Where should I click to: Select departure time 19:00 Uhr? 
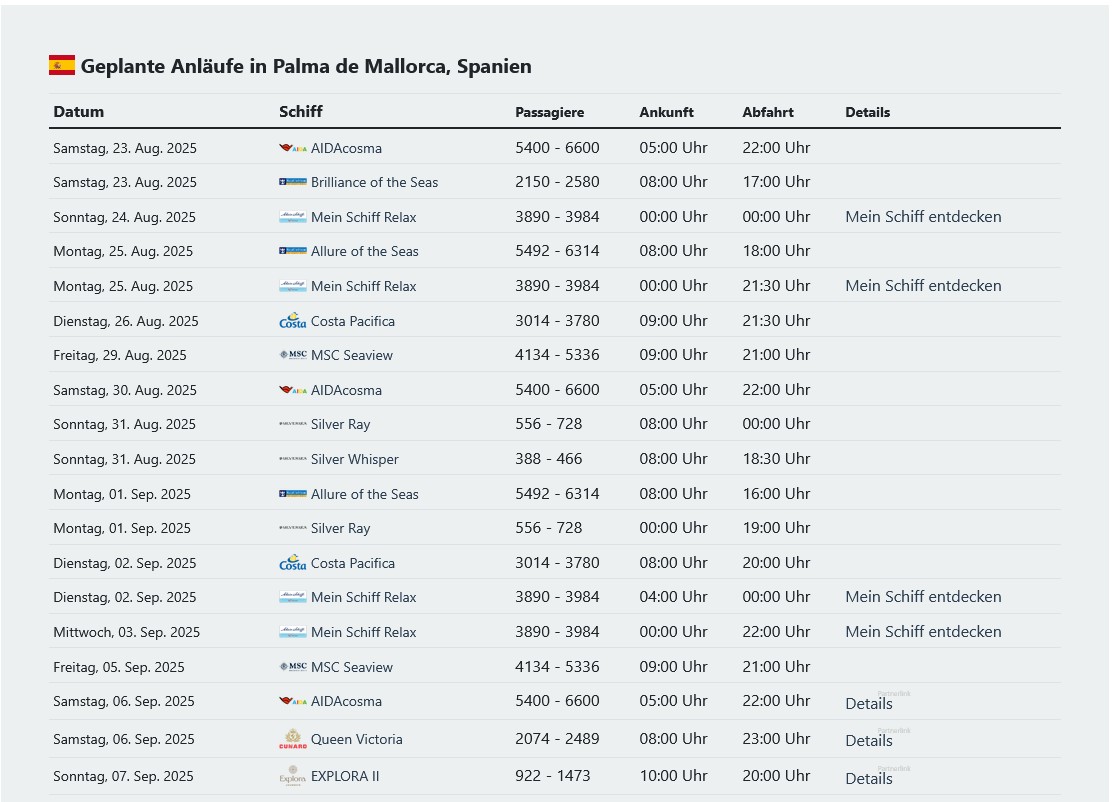[x=777, y=528]
